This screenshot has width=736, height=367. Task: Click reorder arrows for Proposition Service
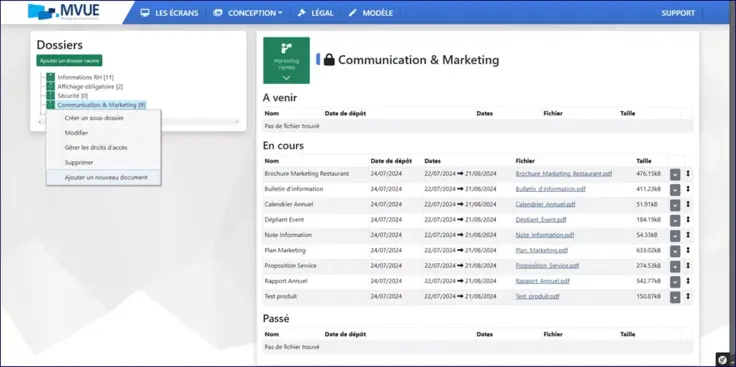pos(688,265)
